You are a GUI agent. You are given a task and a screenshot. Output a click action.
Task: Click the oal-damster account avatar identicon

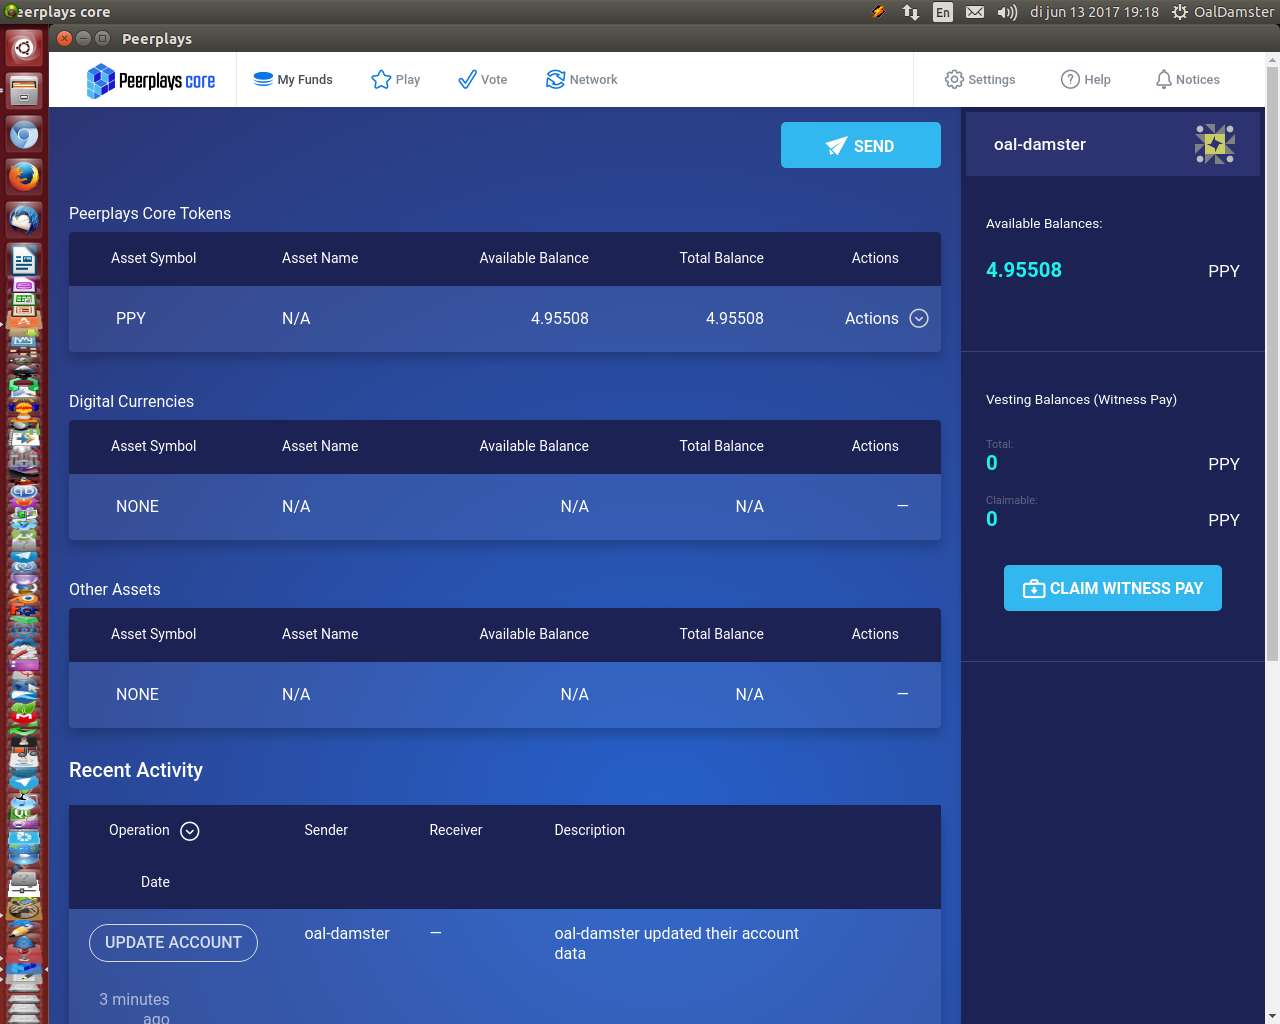[x=1215, y=144]
